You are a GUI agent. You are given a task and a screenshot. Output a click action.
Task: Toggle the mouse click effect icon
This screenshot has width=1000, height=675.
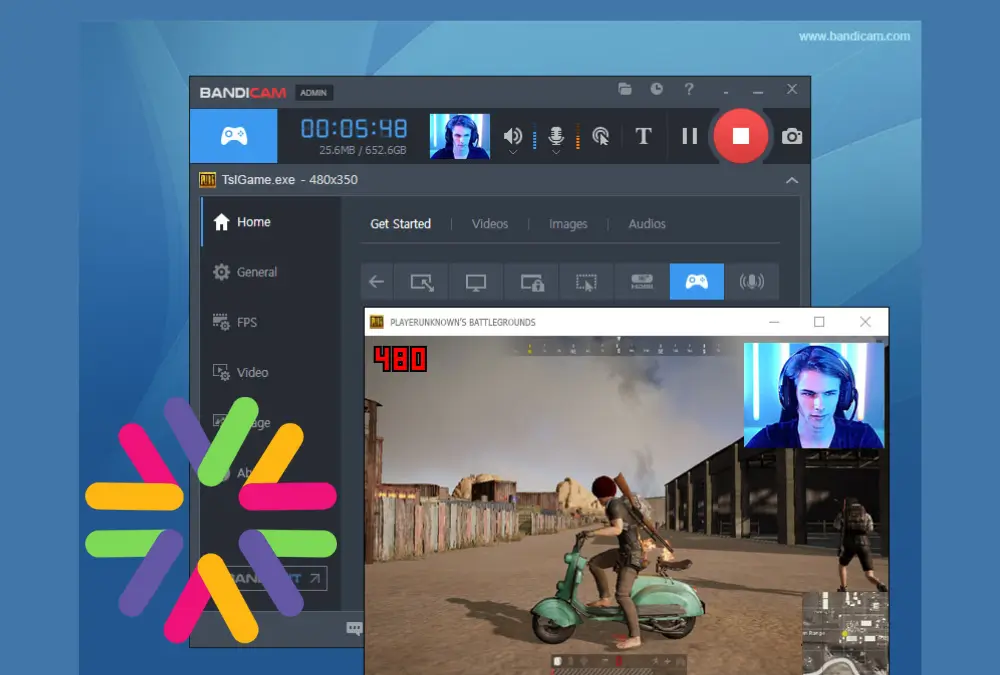point(600,136)
